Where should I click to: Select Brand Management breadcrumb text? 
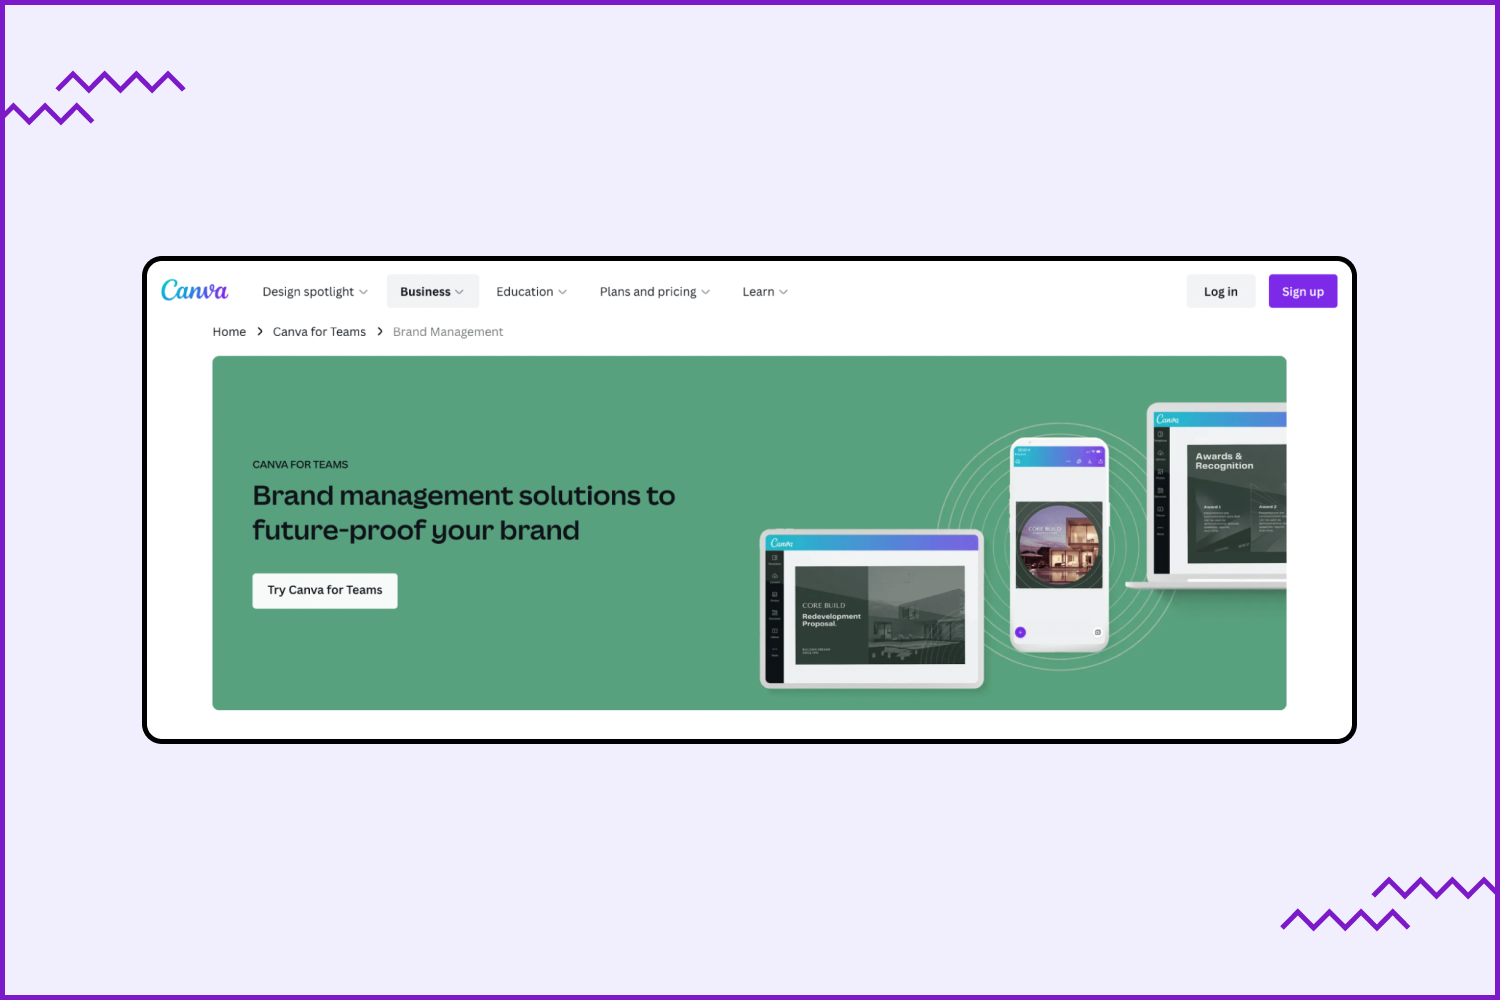point(448,332)
